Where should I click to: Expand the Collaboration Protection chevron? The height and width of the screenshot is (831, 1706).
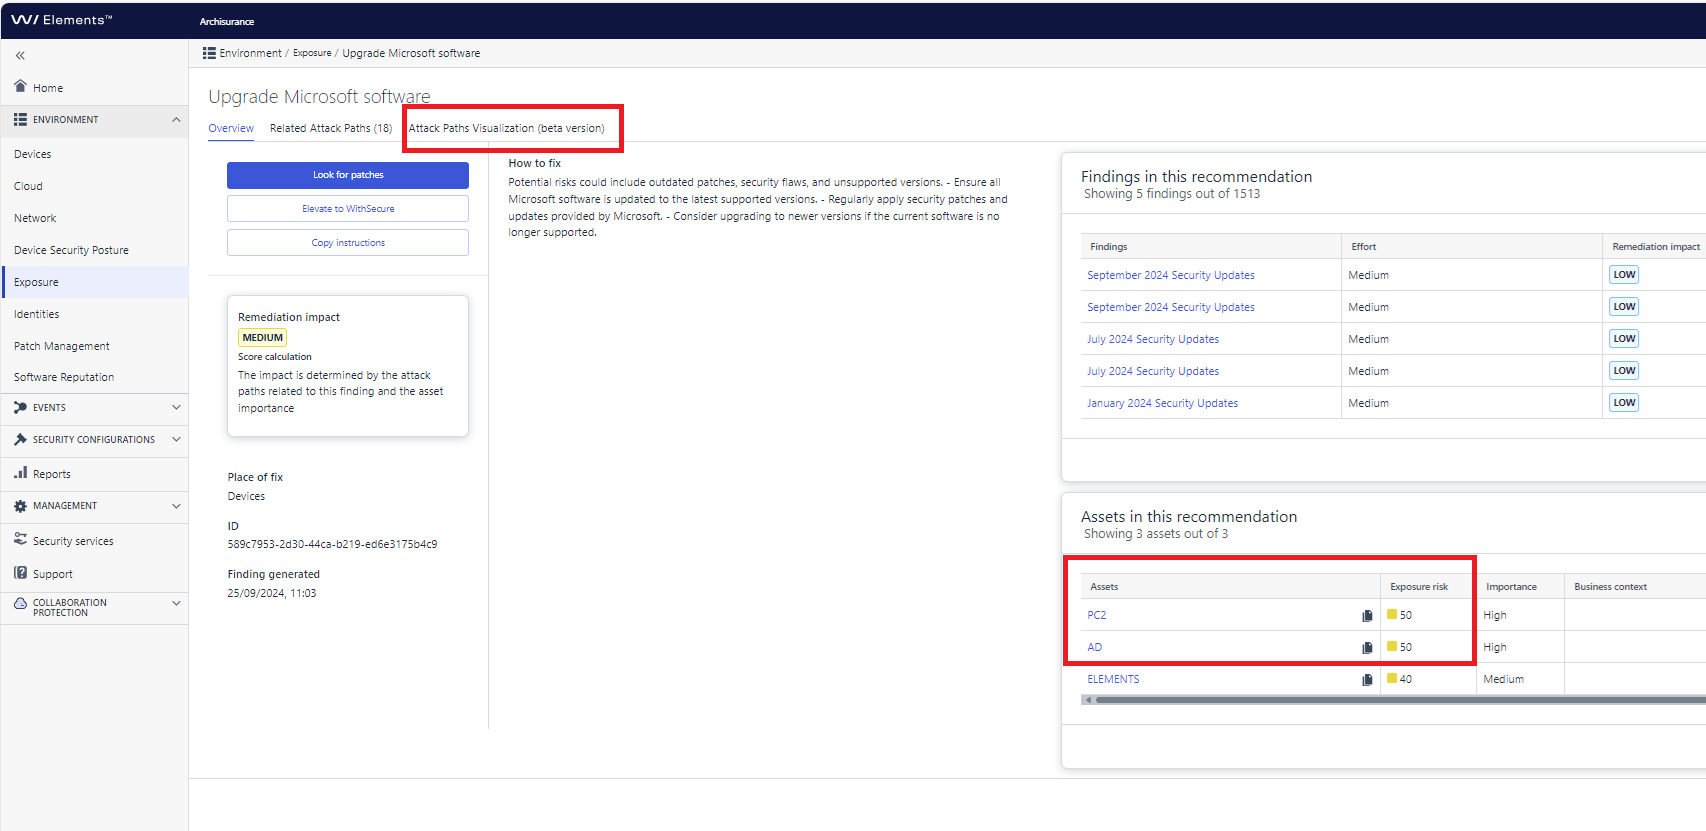point(176,603)
